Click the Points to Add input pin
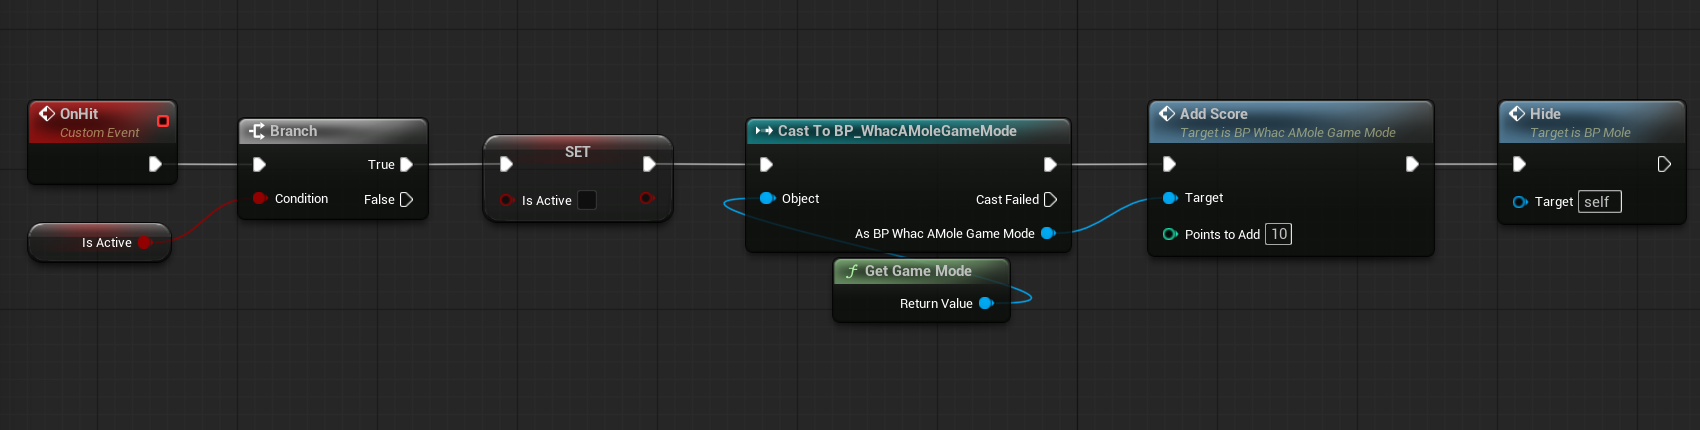 click(1170, 234)
